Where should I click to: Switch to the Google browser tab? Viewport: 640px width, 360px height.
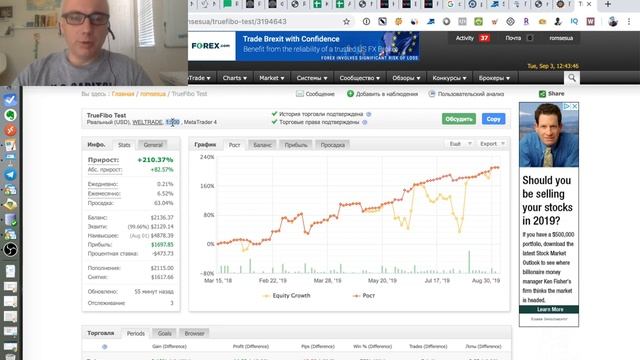click(455, 4)
